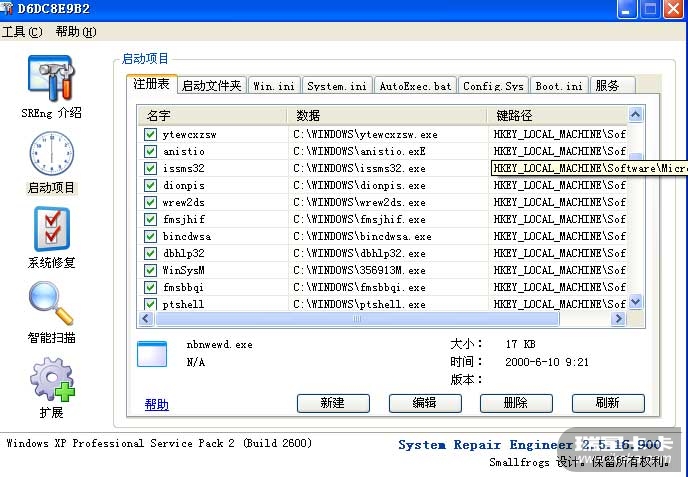Open the 帮助(H) menu
The image size is (688, 477).
pyautogui.click(x=76, y=32)
